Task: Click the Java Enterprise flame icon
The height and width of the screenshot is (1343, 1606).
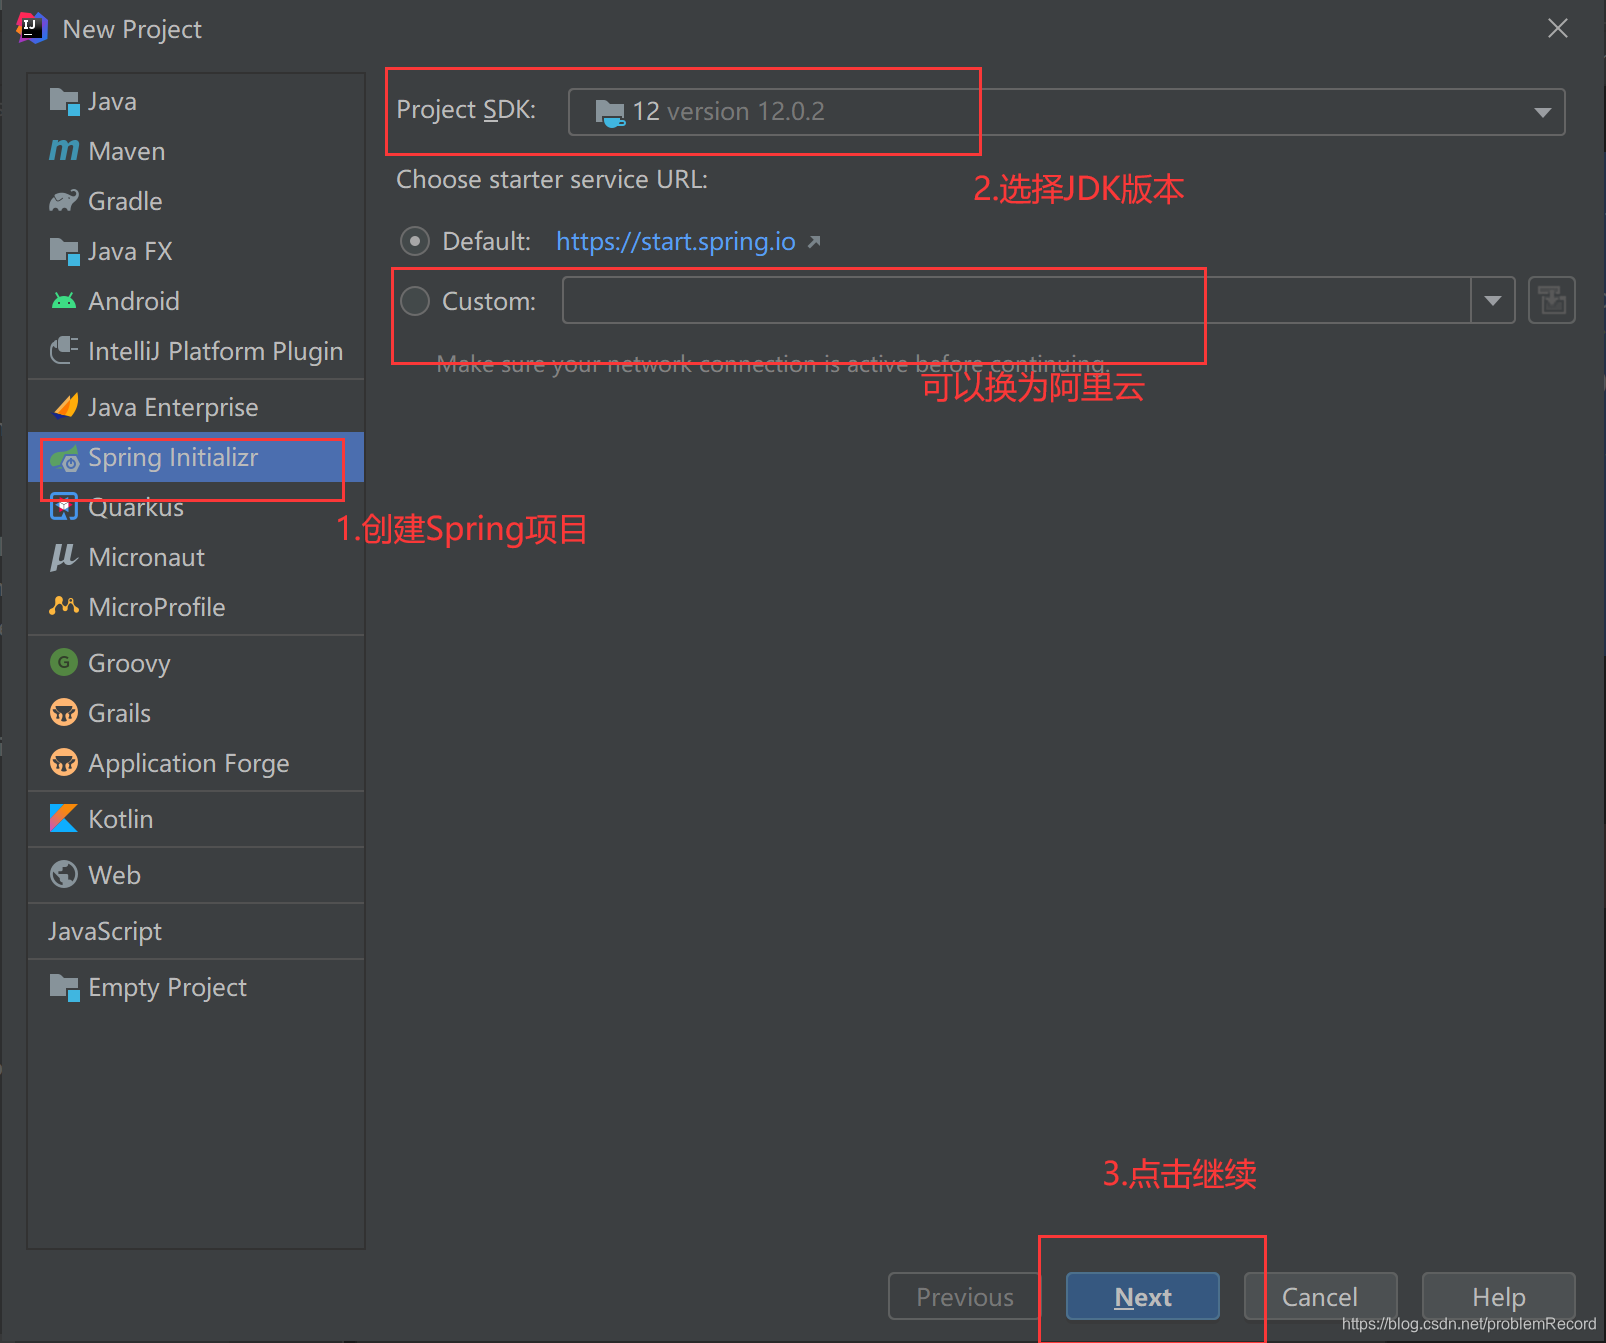Action: 66,406
